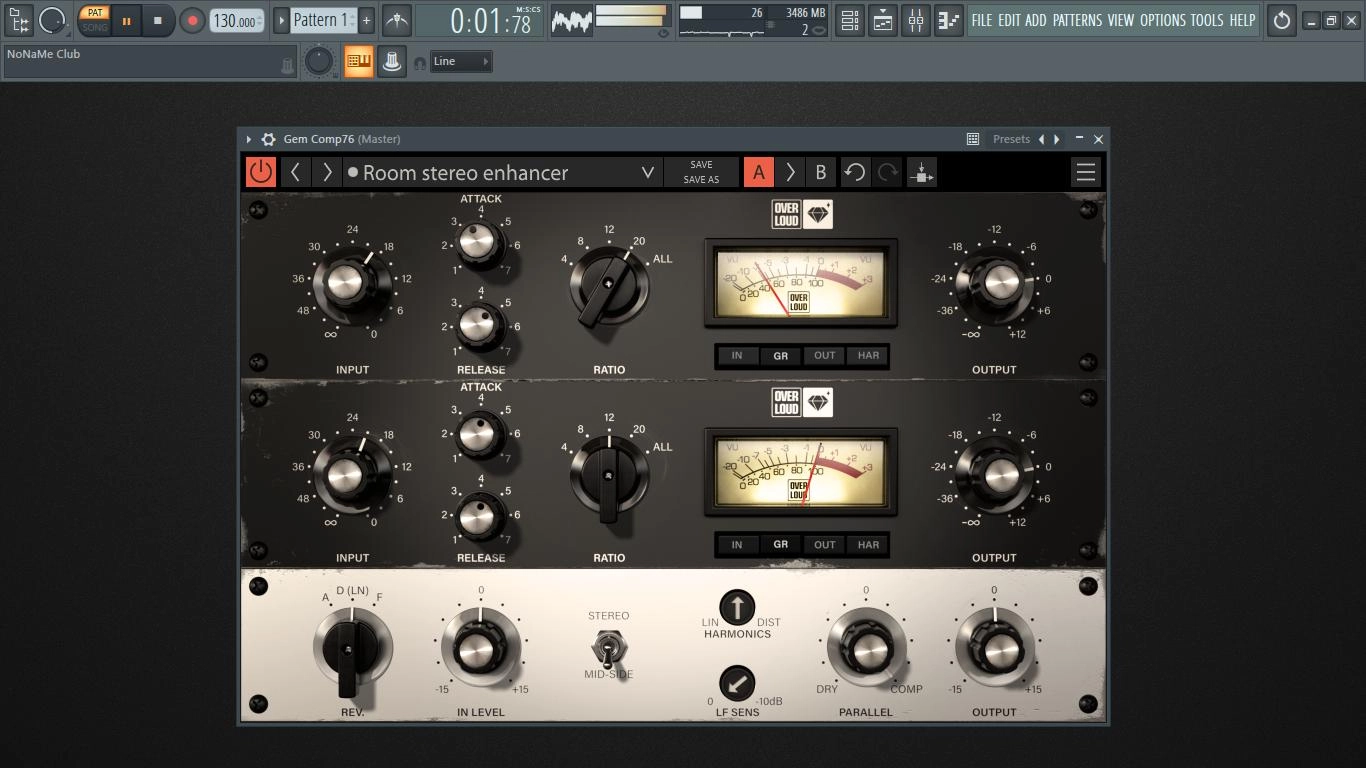Click the global pitch knob in hint bar row
This screenshot has width=1366, height=768.
318,62
